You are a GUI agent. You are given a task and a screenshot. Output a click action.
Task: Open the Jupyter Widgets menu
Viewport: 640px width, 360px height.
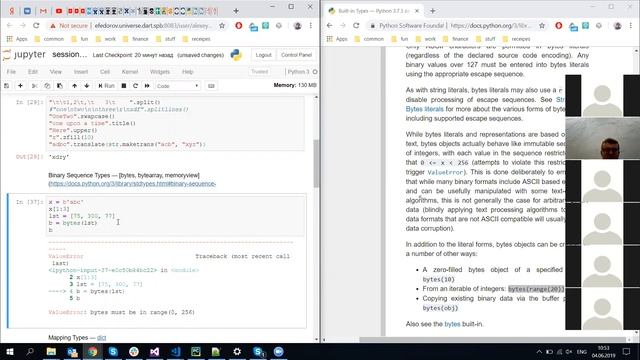pos(160,72)
